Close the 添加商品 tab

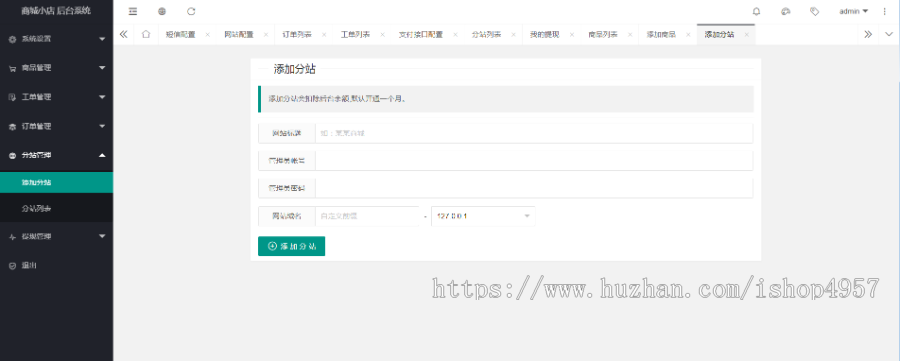point(688,34)
